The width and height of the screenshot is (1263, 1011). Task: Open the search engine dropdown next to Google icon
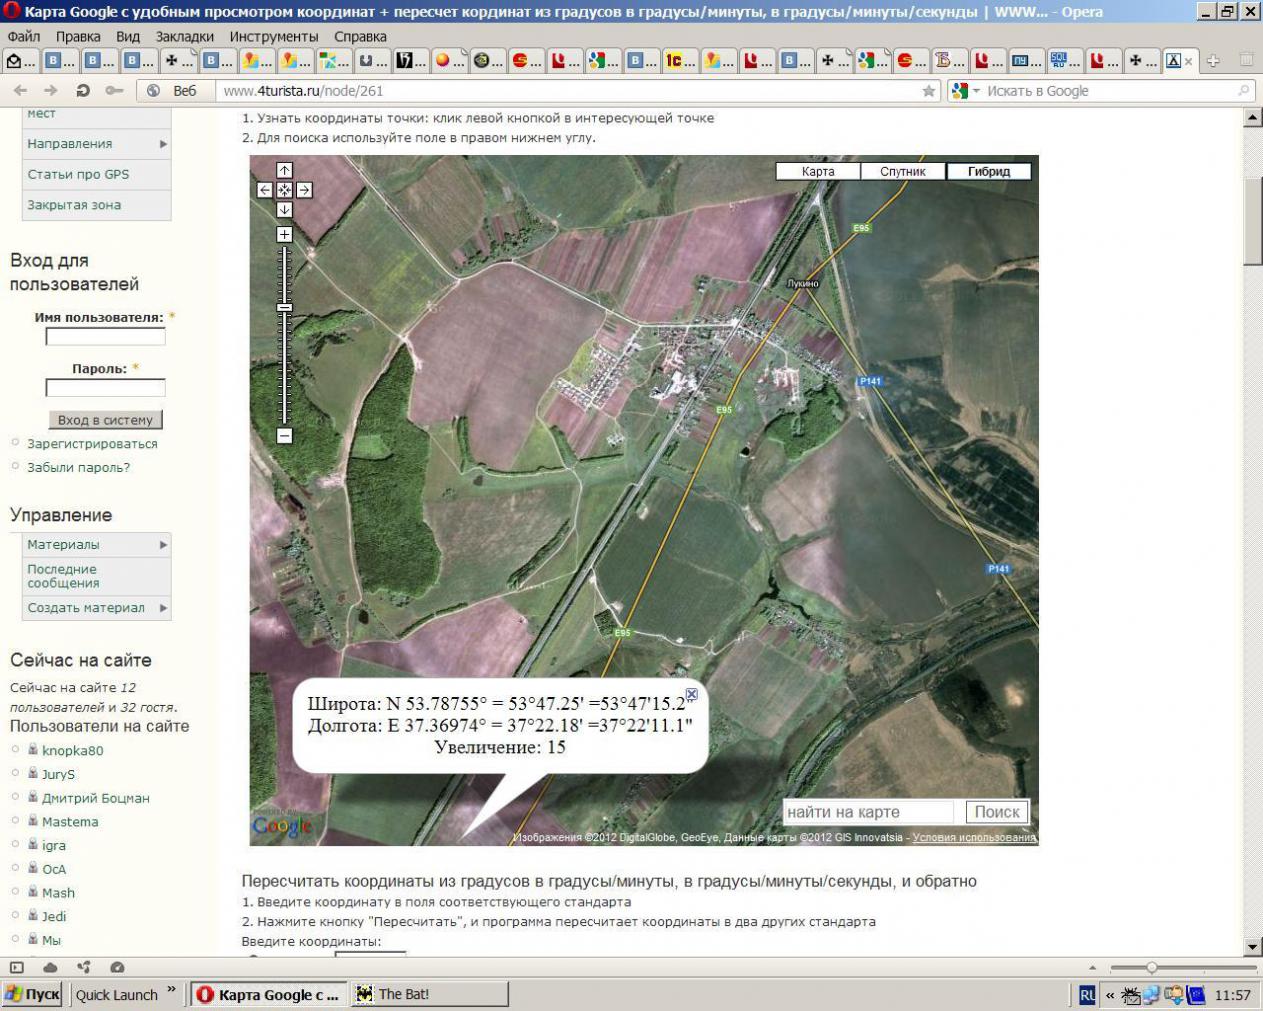977,91
